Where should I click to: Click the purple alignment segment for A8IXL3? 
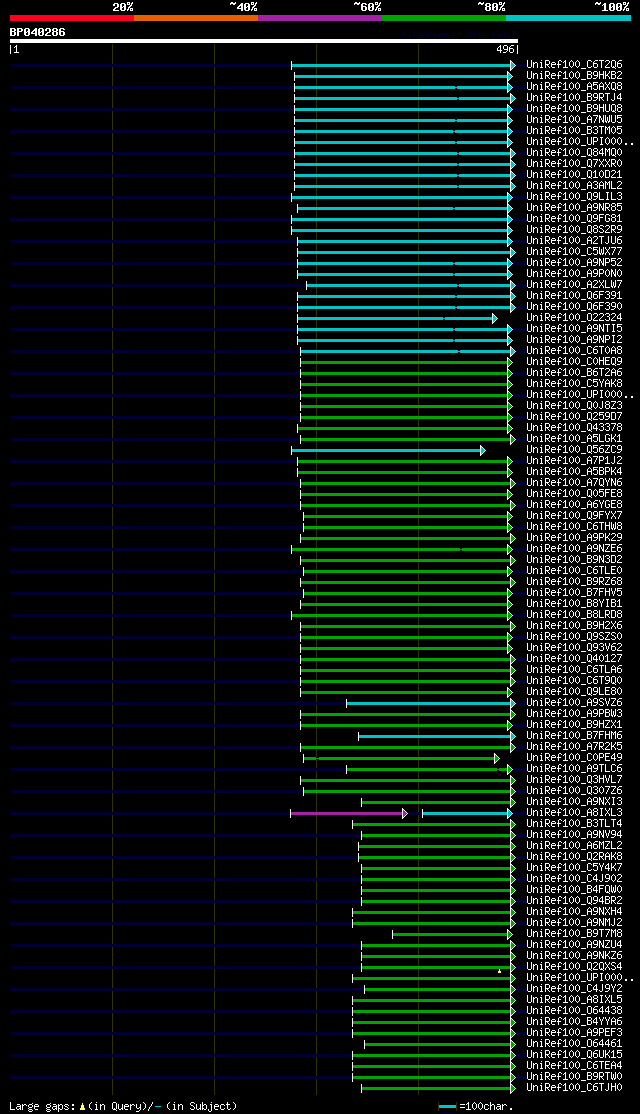pyautogui.click(x=349, y=813)
